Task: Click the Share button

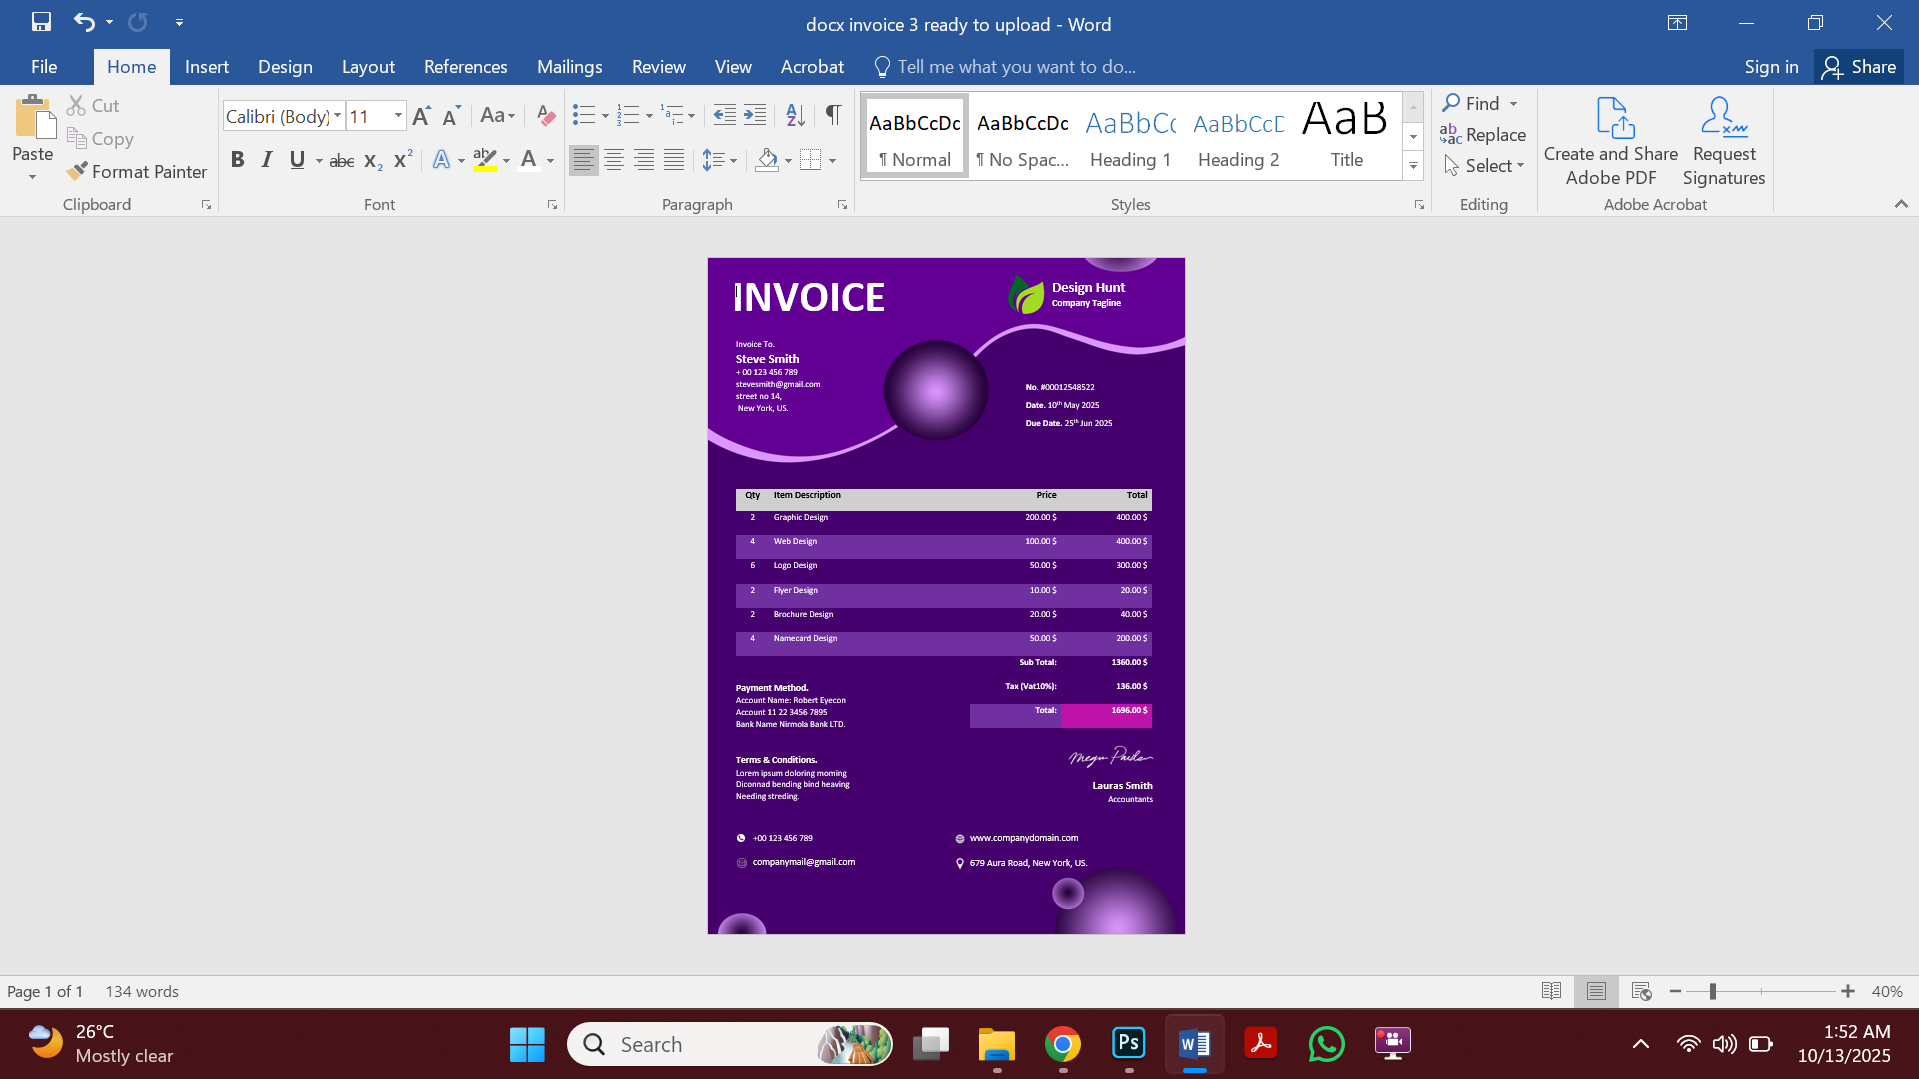Action: [1859, 67]
